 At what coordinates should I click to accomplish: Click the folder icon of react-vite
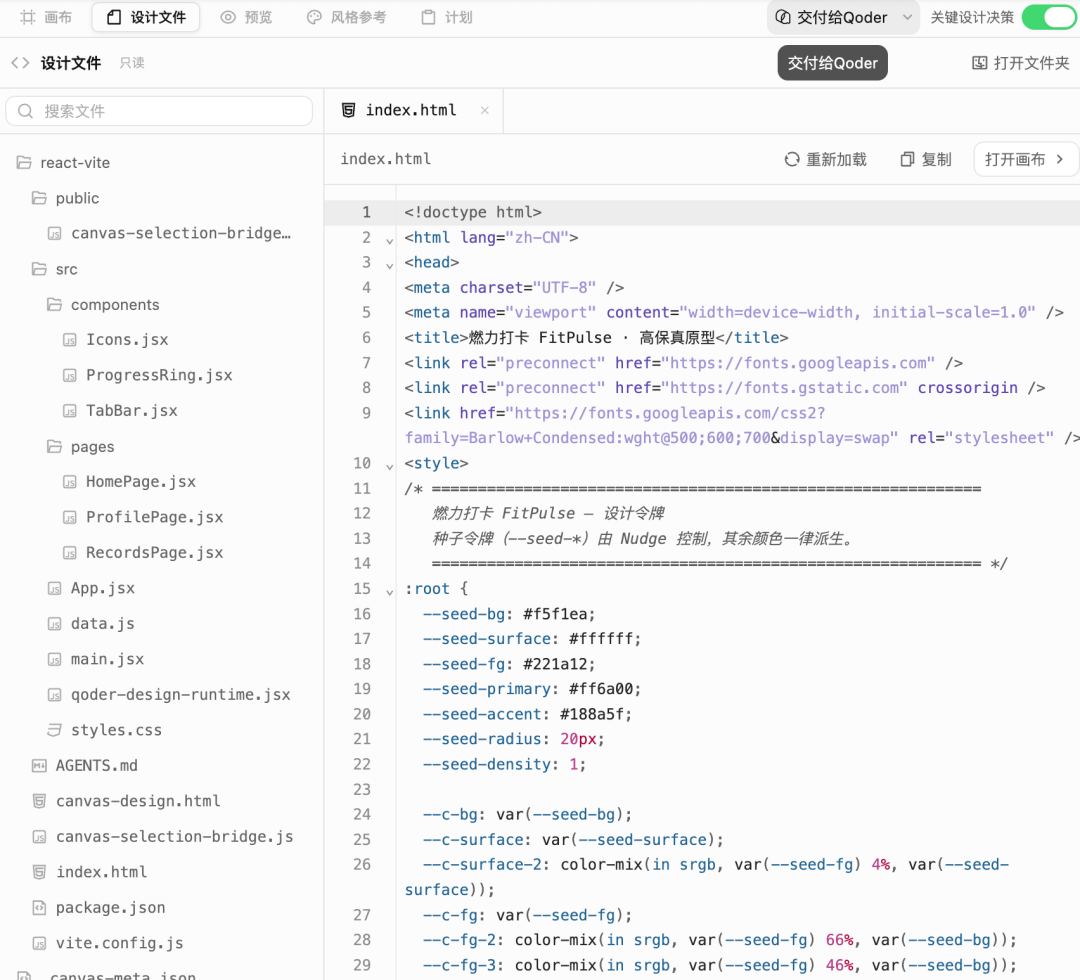(24, 163)
